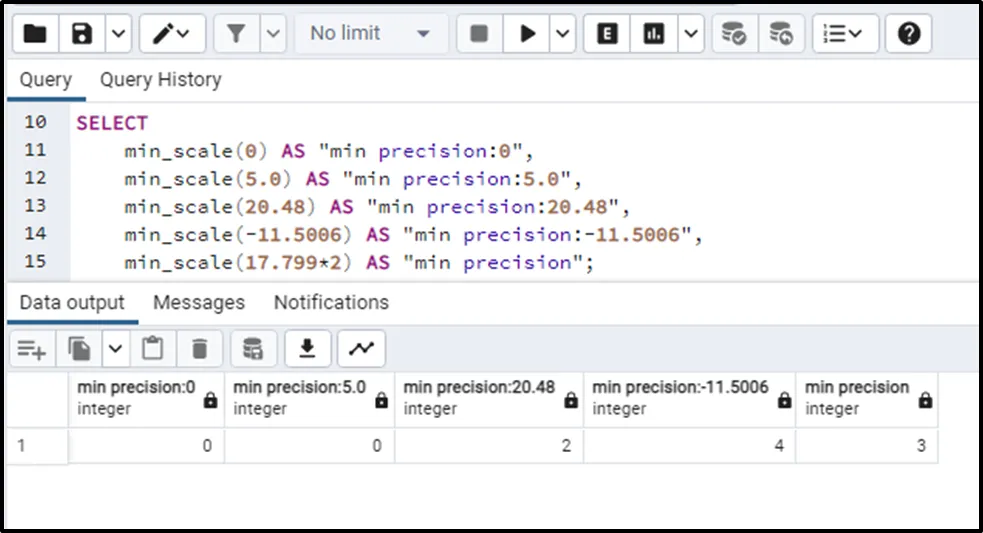Open the graph visualiser icon
Screen dimensions: 983x533
click(361, 348)
